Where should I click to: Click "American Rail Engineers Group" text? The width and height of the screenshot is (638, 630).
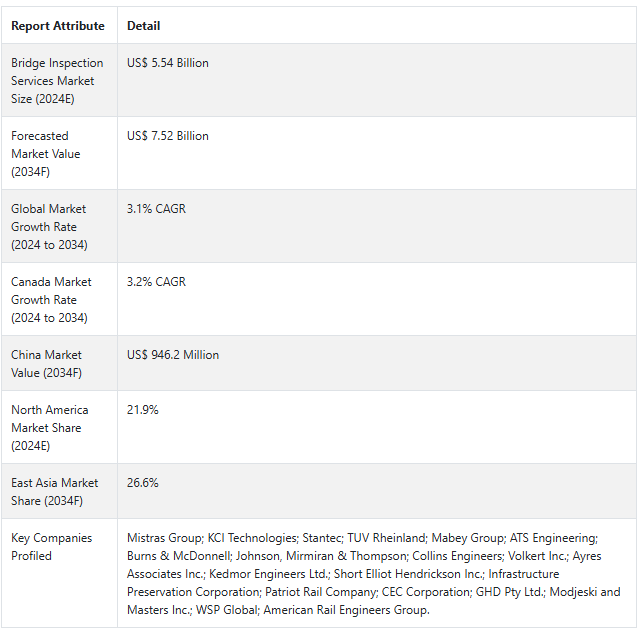coord(346,610)
